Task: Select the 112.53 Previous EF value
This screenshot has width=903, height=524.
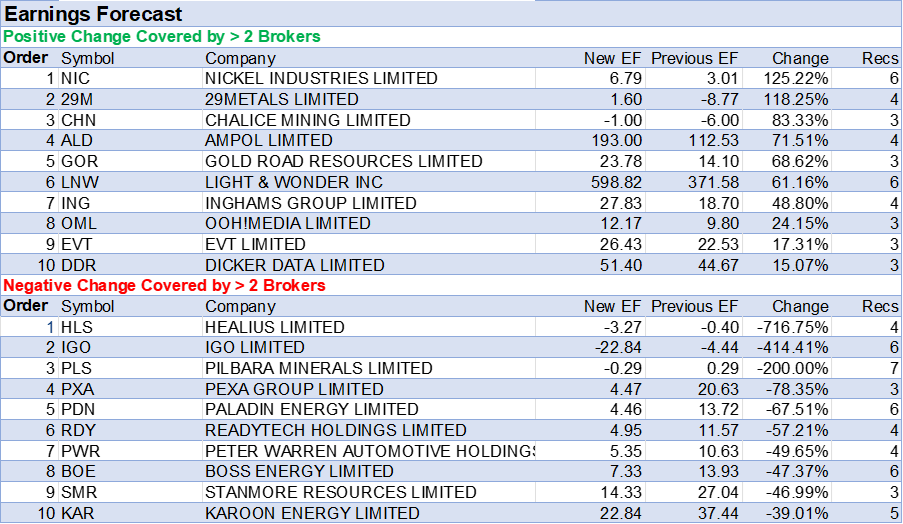Action: point(710,141)
